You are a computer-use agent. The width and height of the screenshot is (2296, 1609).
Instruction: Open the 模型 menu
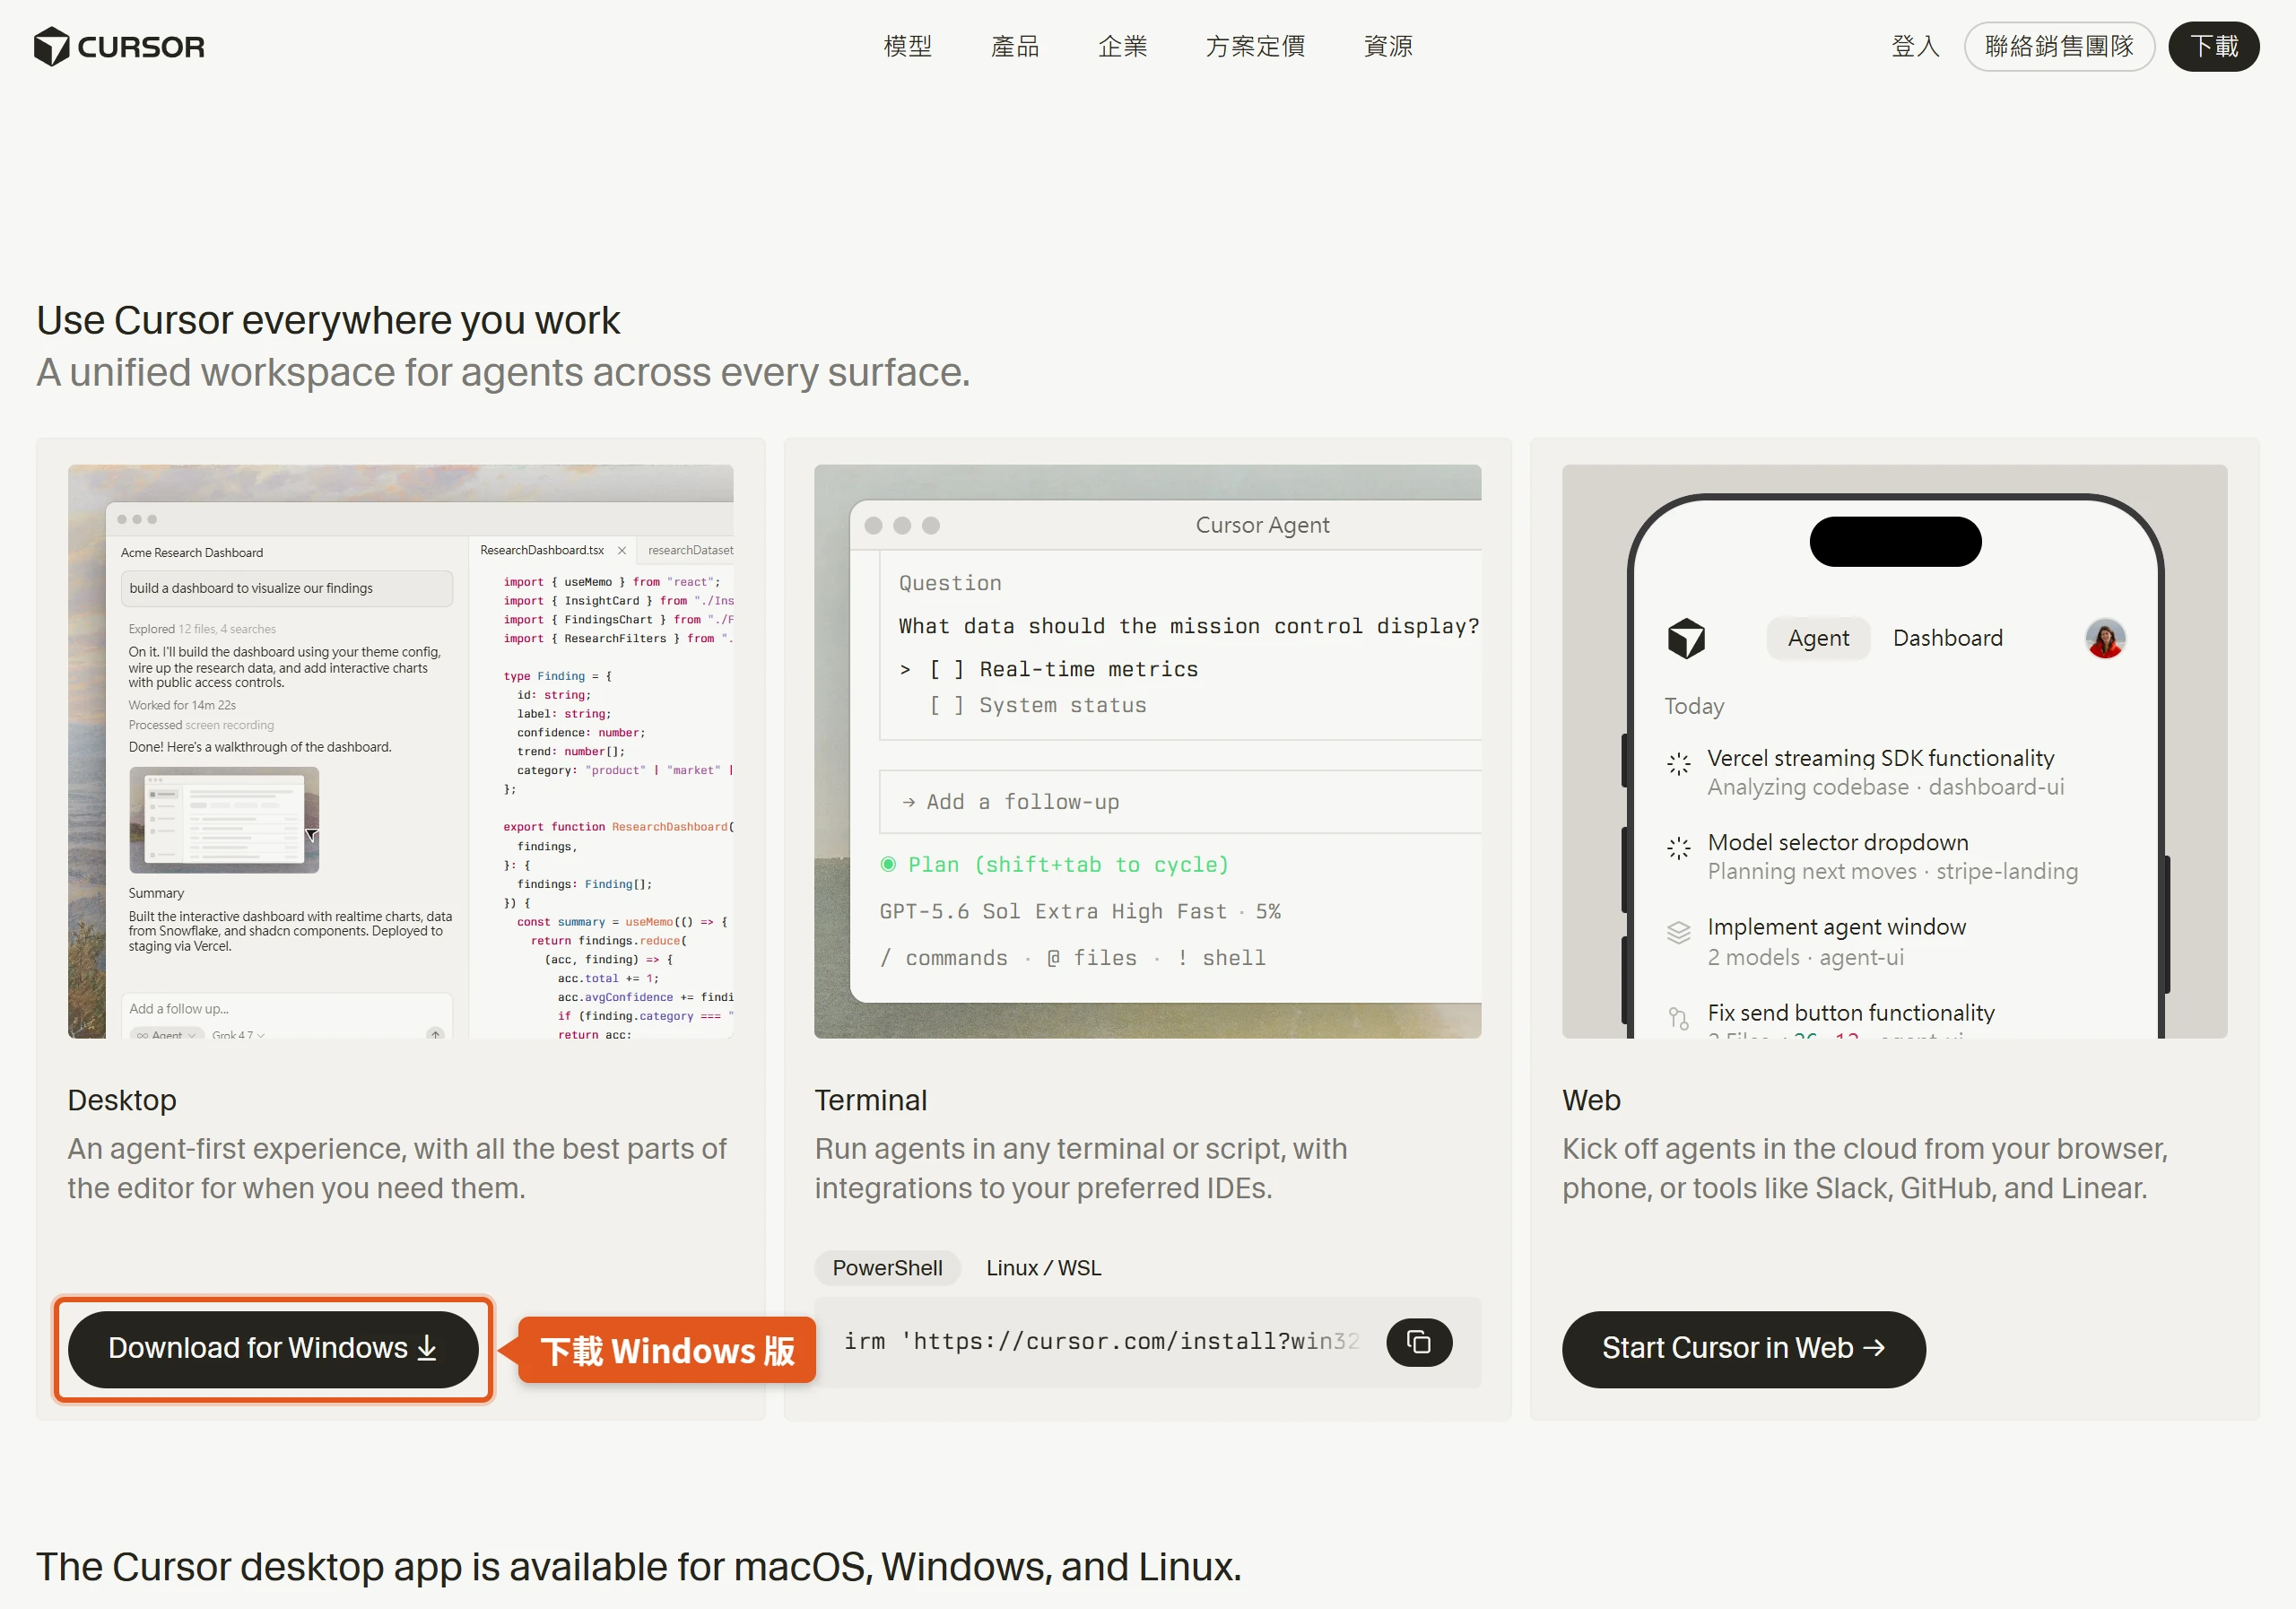click(908, 46)
